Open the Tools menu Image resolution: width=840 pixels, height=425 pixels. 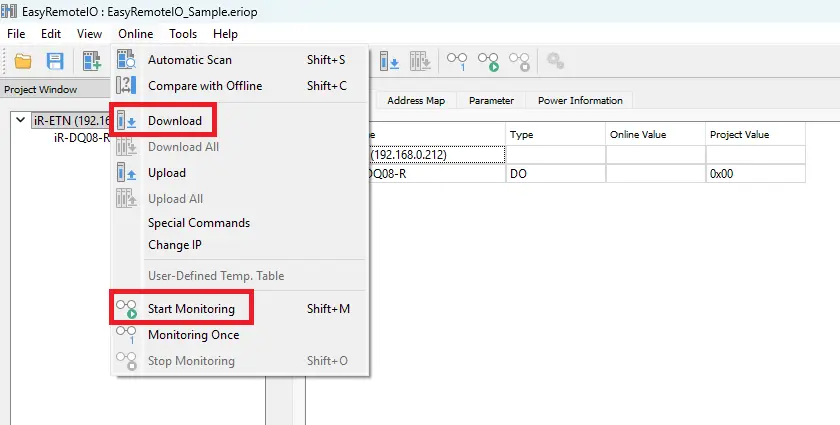[183, 34]
